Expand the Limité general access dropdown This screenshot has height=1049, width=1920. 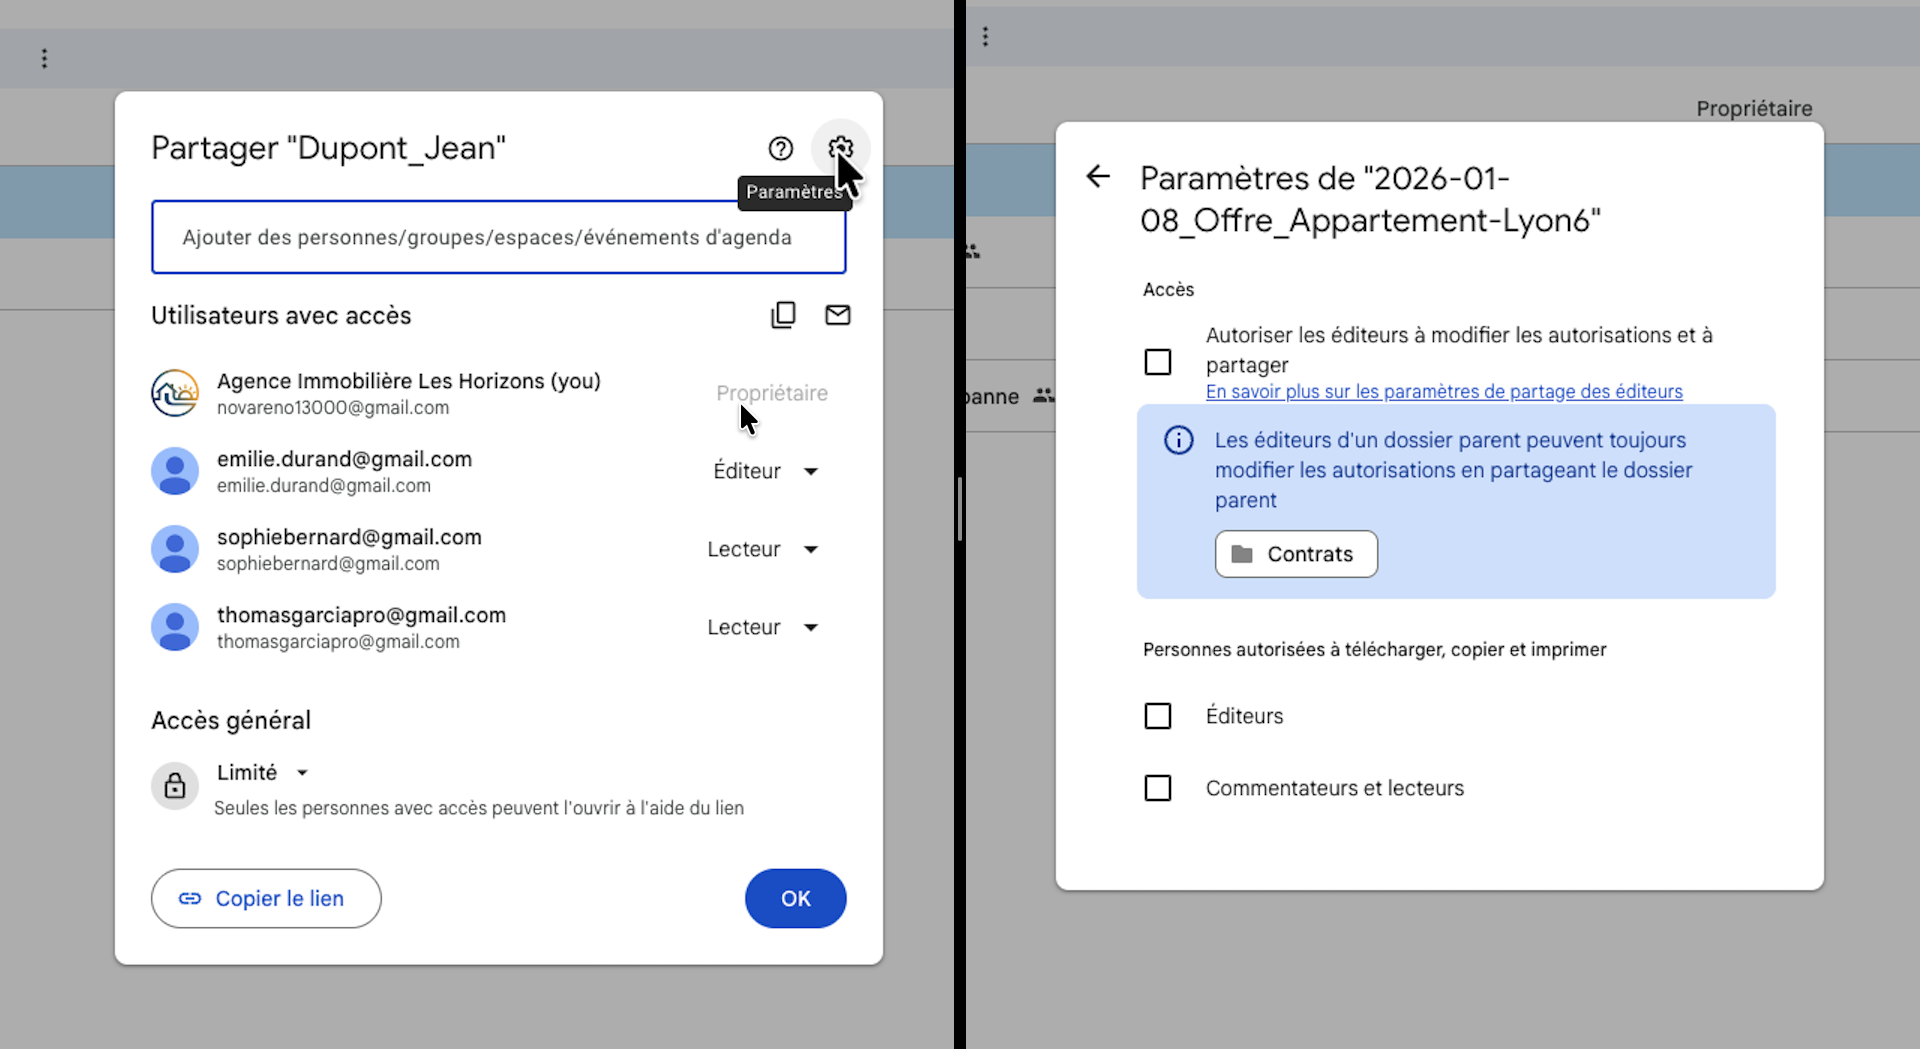pyautogui.click(x=262, y=772)
